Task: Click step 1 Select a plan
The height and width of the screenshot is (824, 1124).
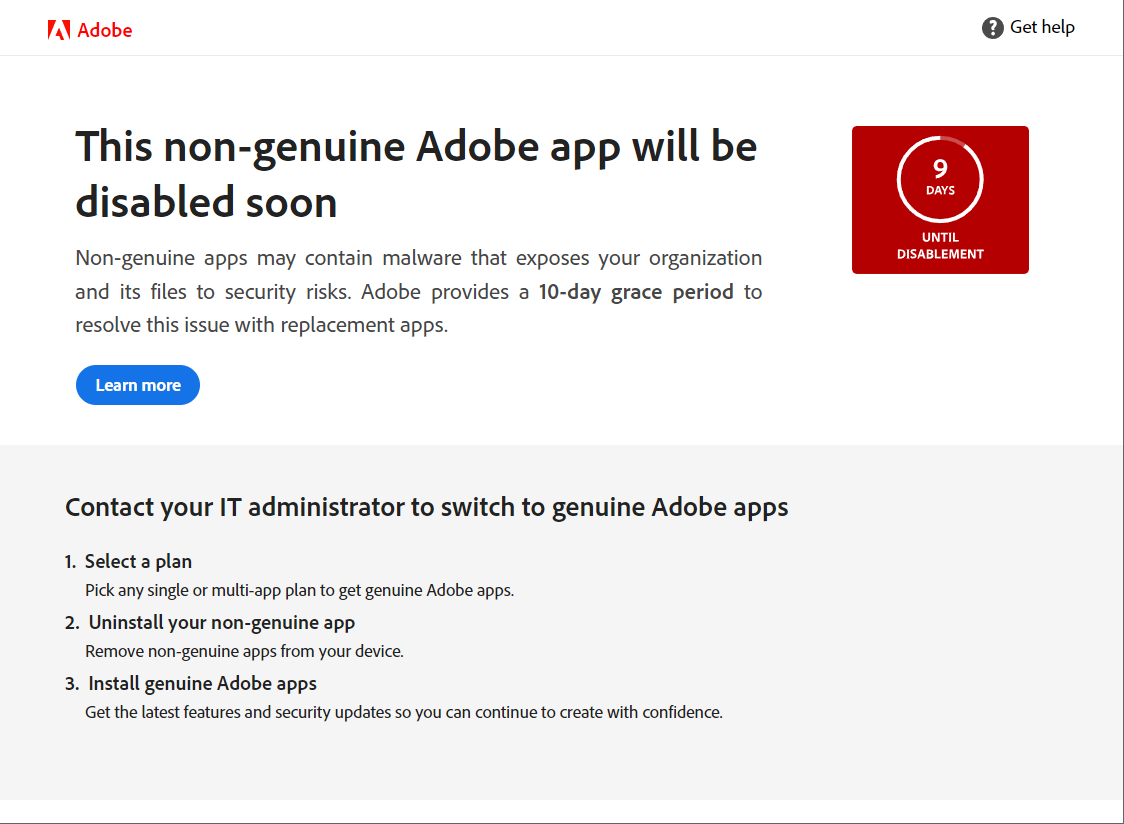Action: point(139,561)
